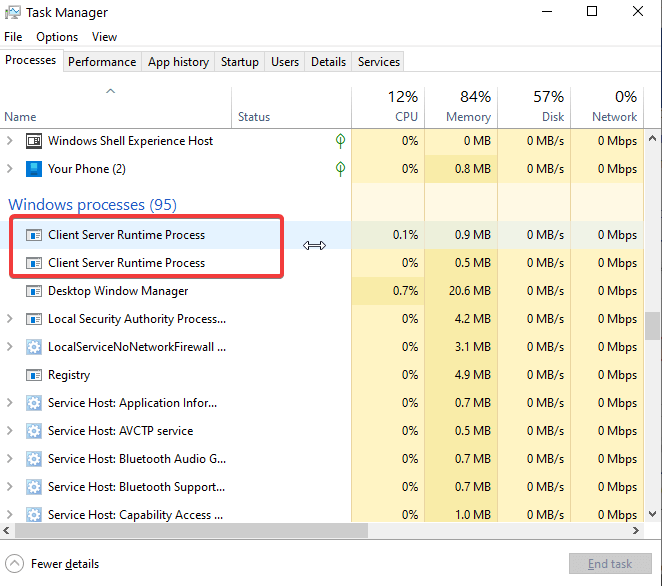Click the horizontal scrollbar thumb
662x586 pixels.
[x=191, y=530]
